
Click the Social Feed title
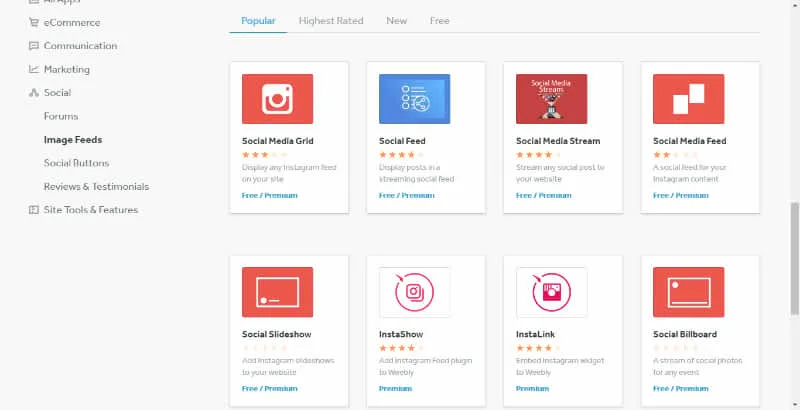[402, 141]
